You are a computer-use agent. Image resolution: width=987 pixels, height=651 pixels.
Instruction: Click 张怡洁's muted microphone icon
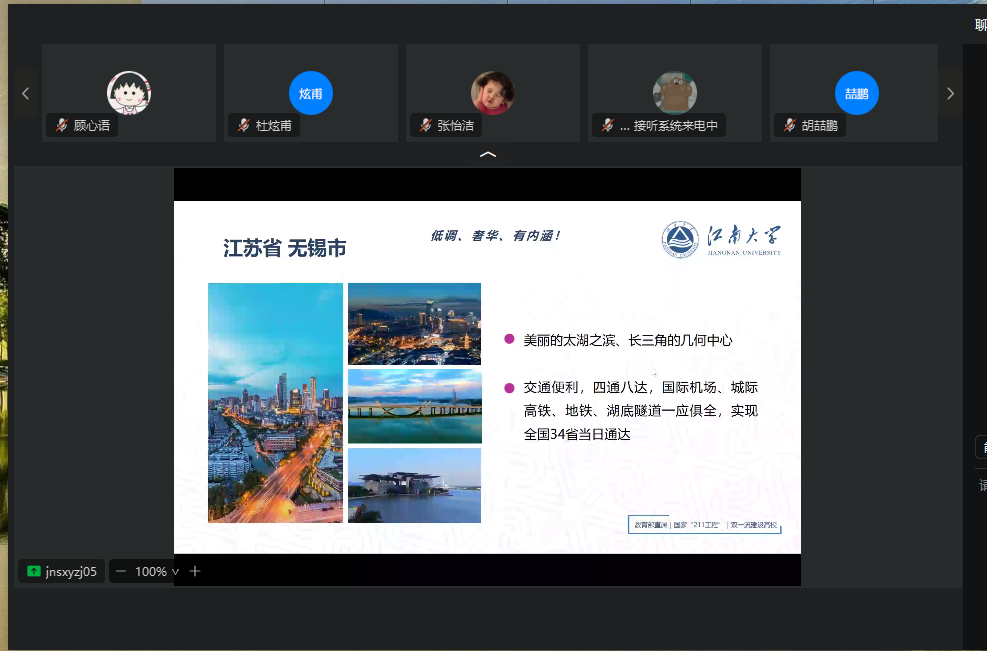[x=426, y=126]
